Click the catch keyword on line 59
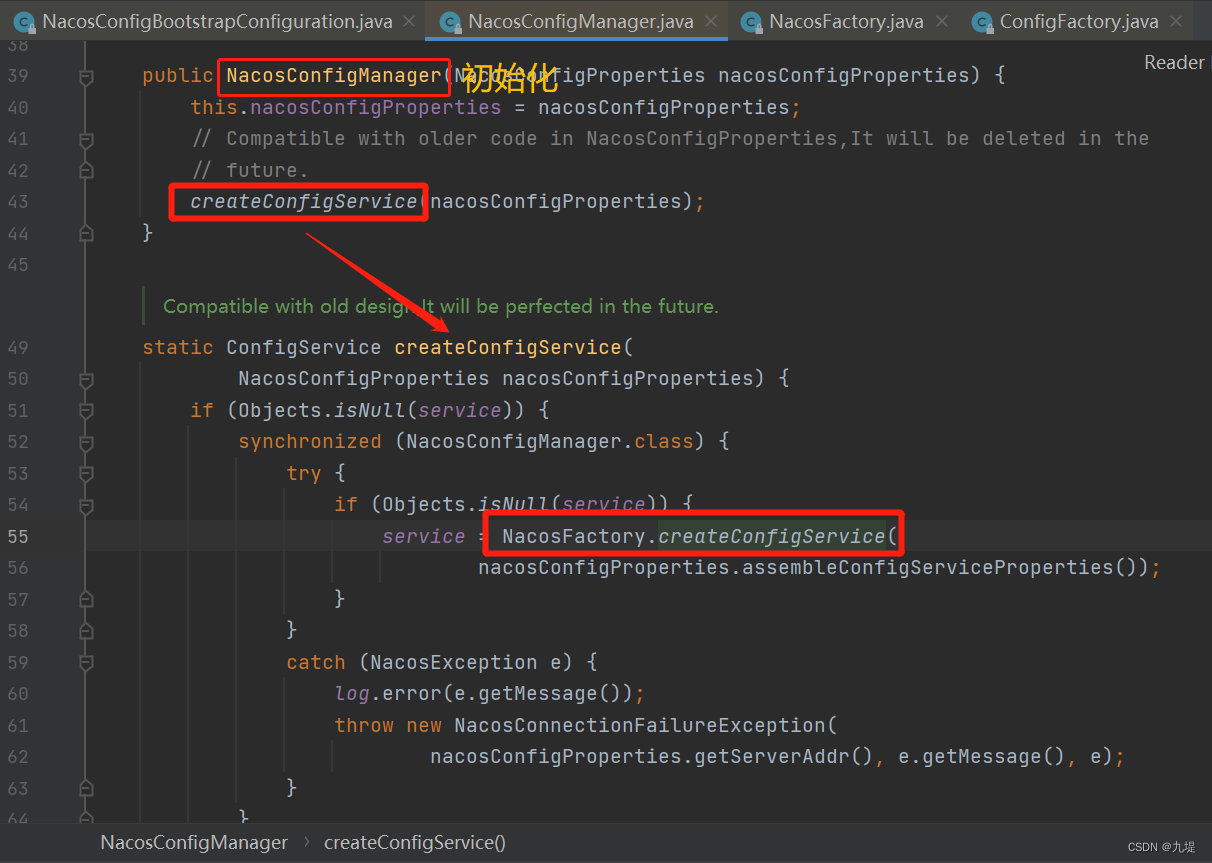 316,663
